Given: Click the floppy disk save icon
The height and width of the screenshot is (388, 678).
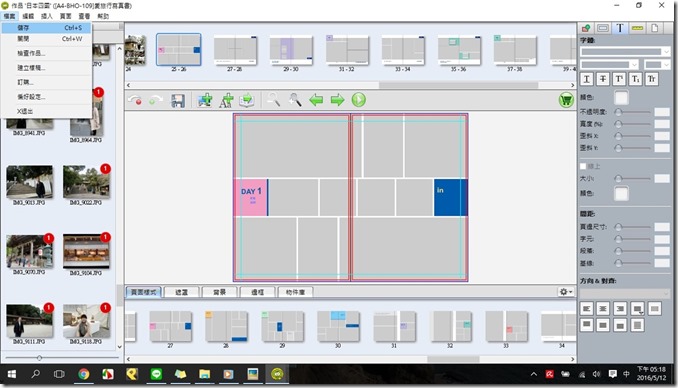Looking at the screenshot, I should coord(178,100).
